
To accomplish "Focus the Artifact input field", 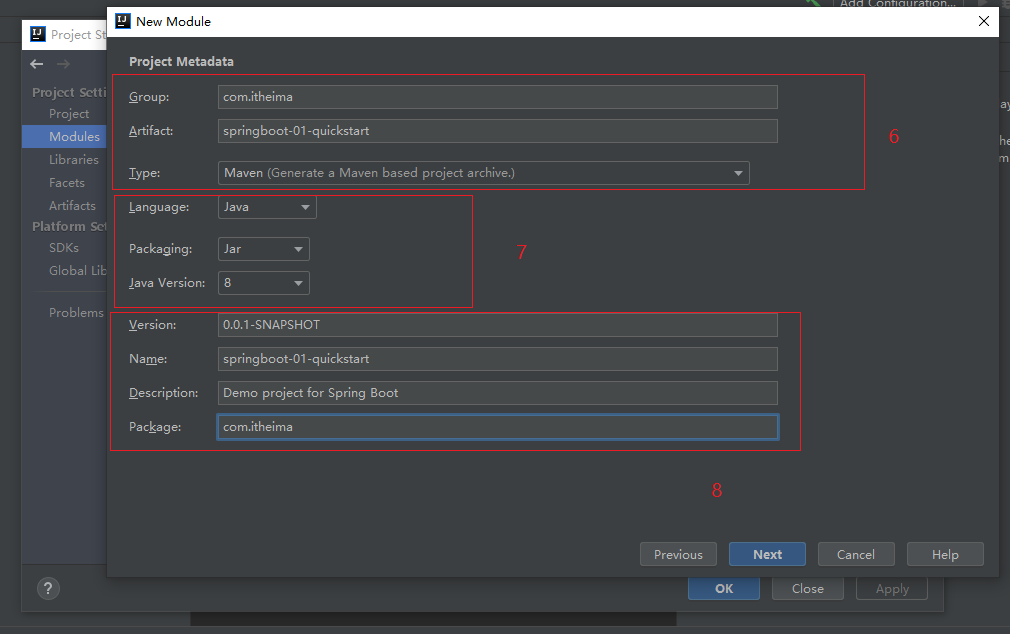I will [497, 131].
